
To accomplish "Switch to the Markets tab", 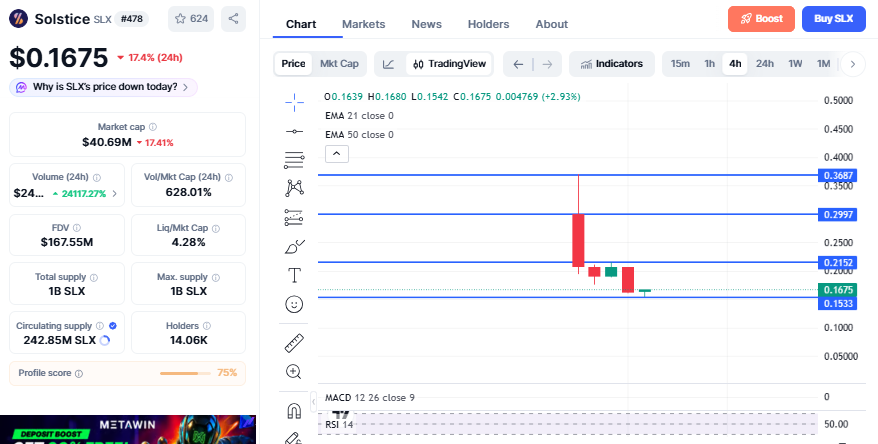I will point(363,24).
